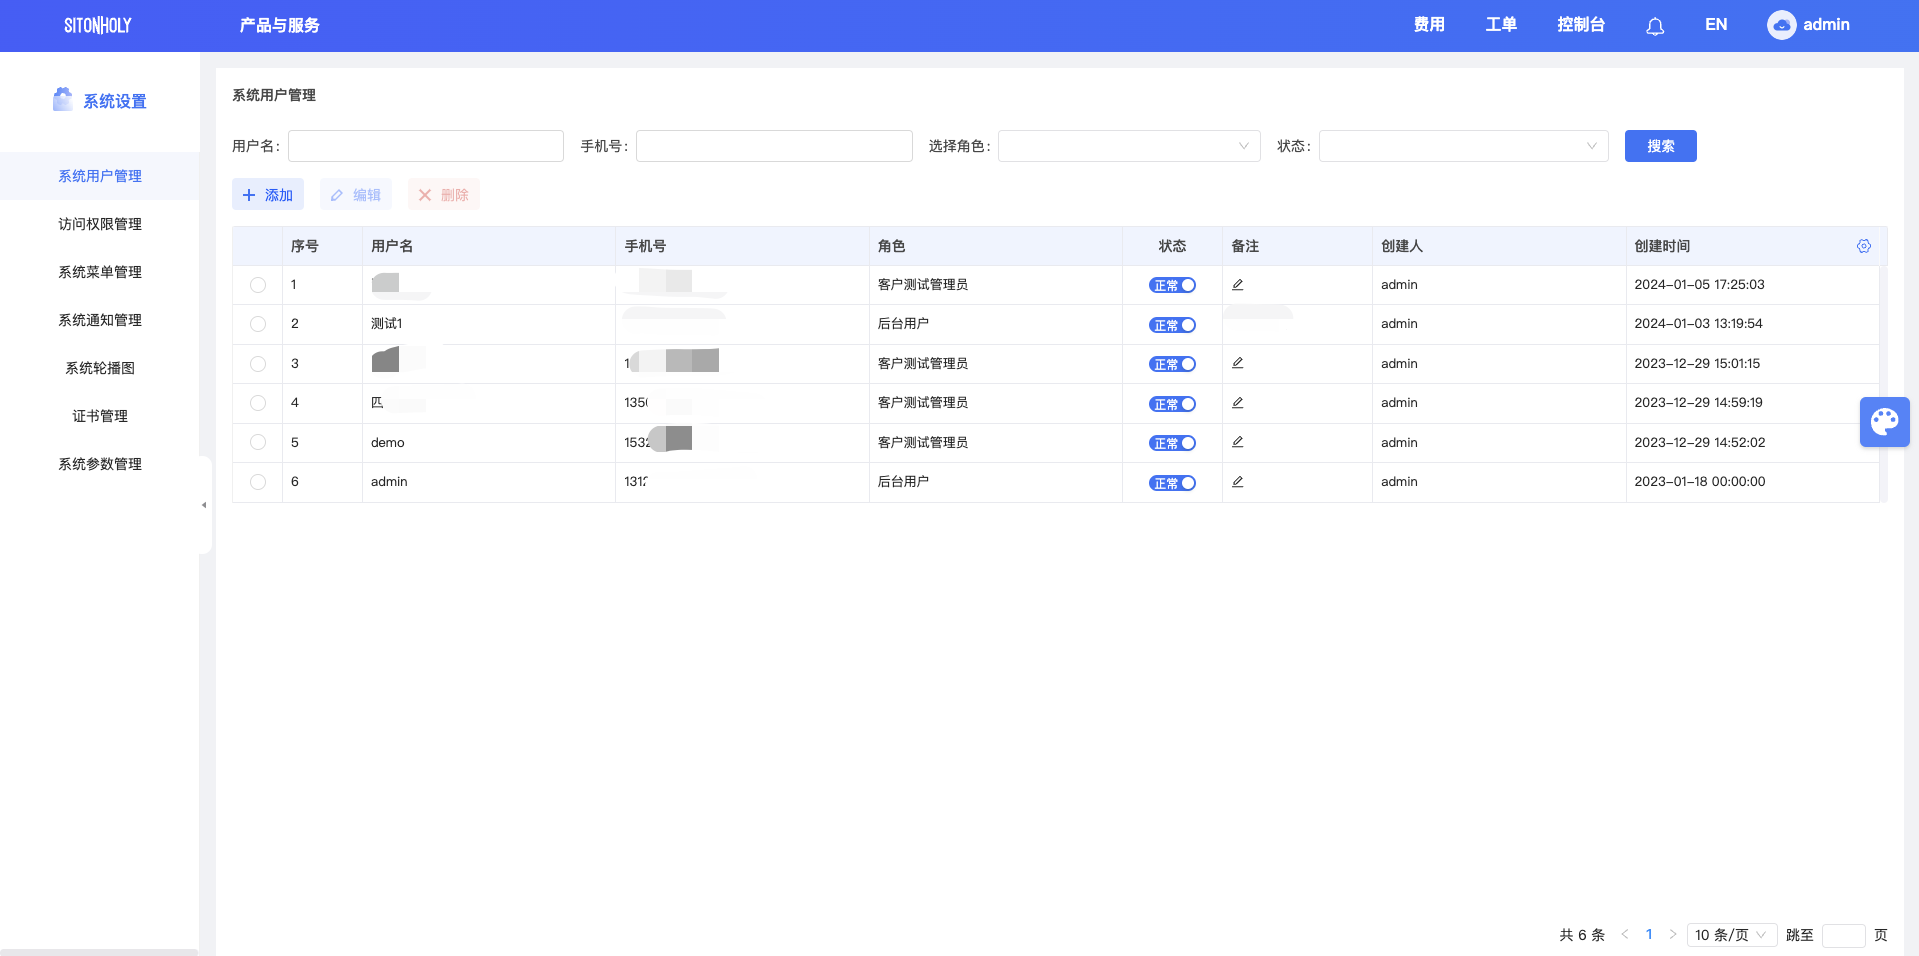Select the radio button for row 4
Image resolution: width=1919 pixels, height=956 pixels.
click(258, 403)
